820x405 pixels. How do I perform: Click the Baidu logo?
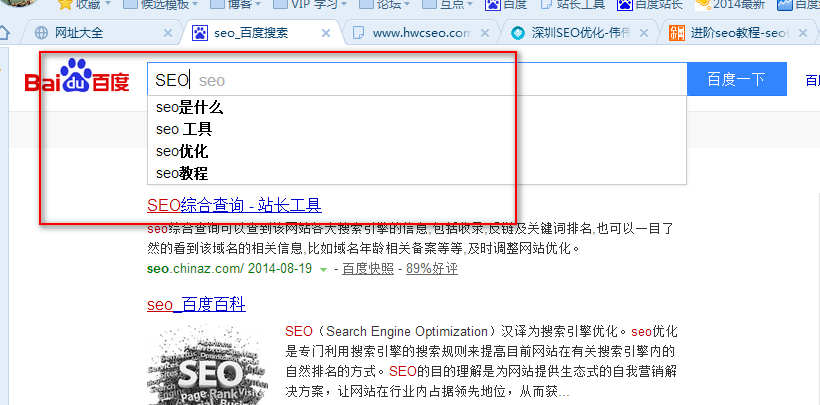[77, 80]
